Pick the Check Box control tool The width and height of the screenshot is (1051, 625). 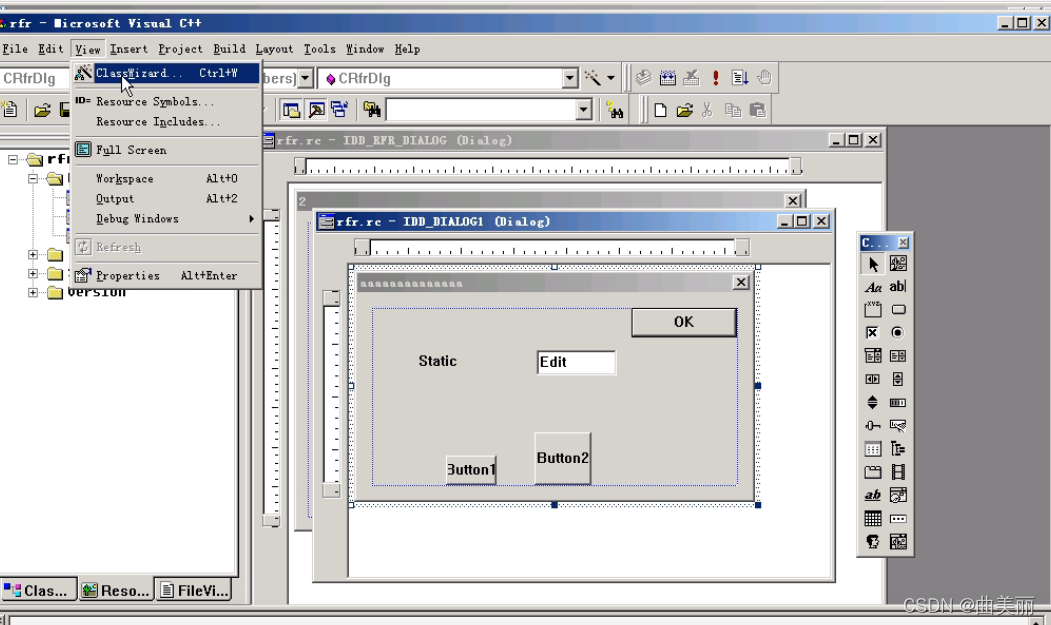(x=873, y=333)
